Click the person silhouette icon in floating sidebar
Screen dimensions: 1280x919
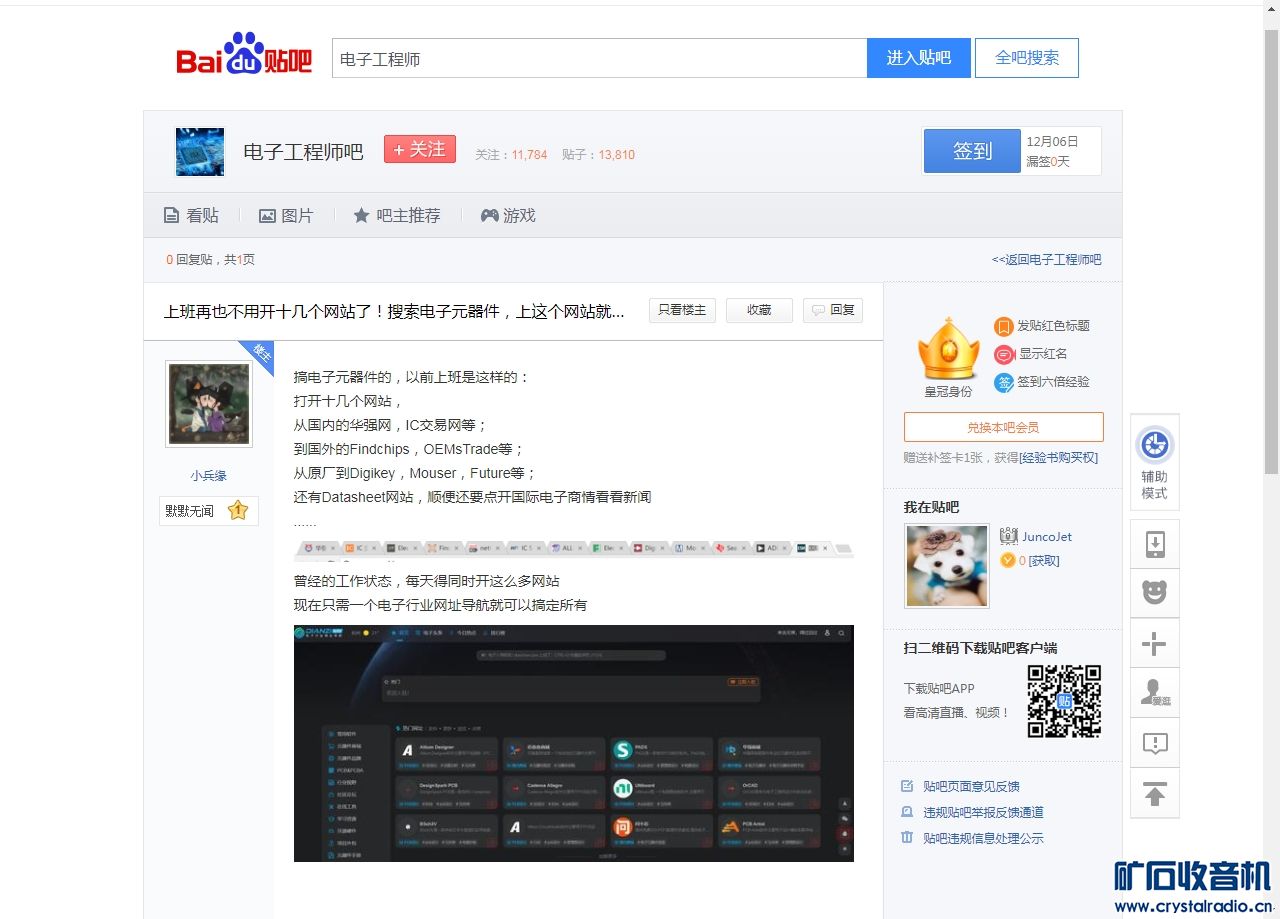click(x=1155, y=692)
